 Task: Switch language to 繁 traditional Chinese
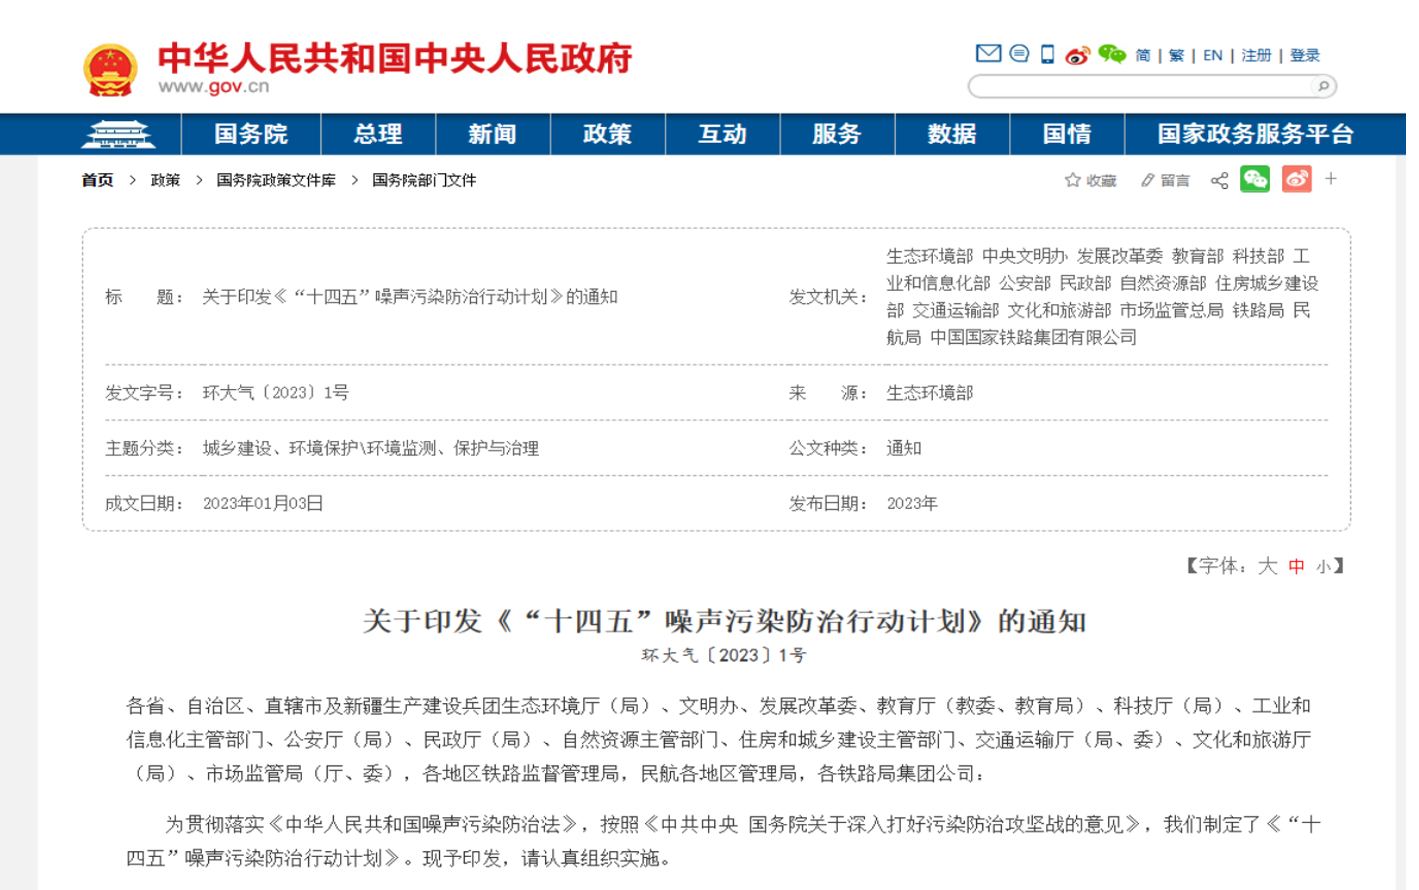coord(1176,56)
